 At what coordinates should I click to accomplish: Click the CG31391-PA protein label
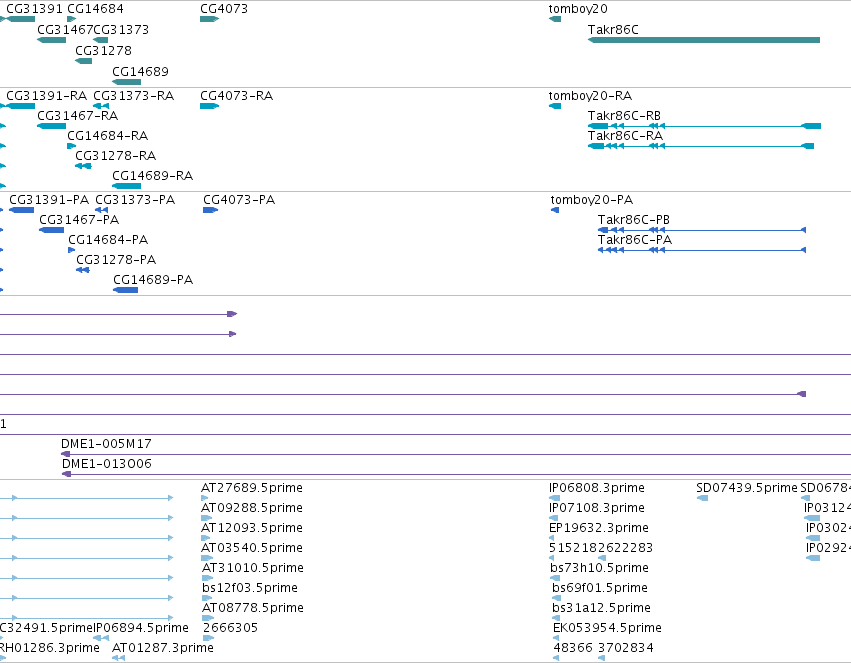tap(49, 200)
